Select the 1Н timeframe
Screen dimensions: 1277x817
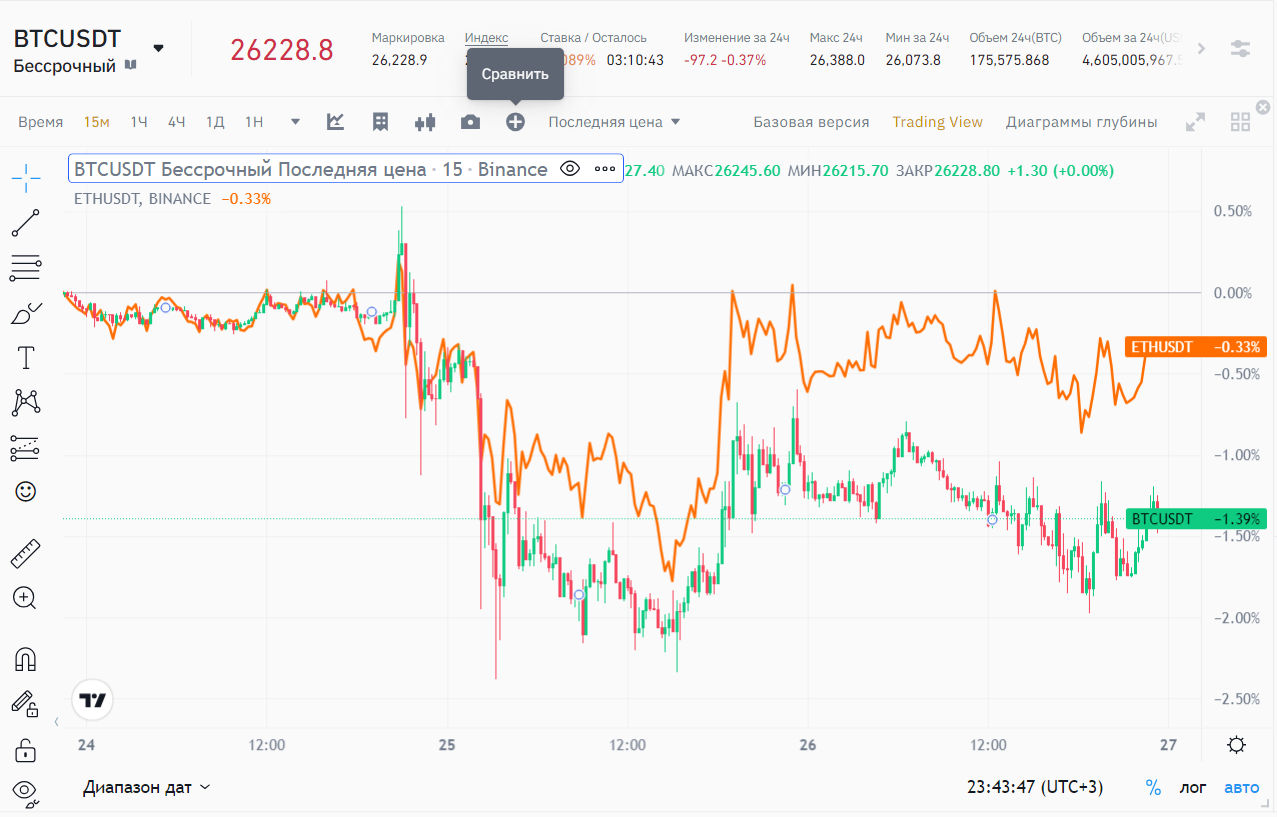tap(254, 122)
